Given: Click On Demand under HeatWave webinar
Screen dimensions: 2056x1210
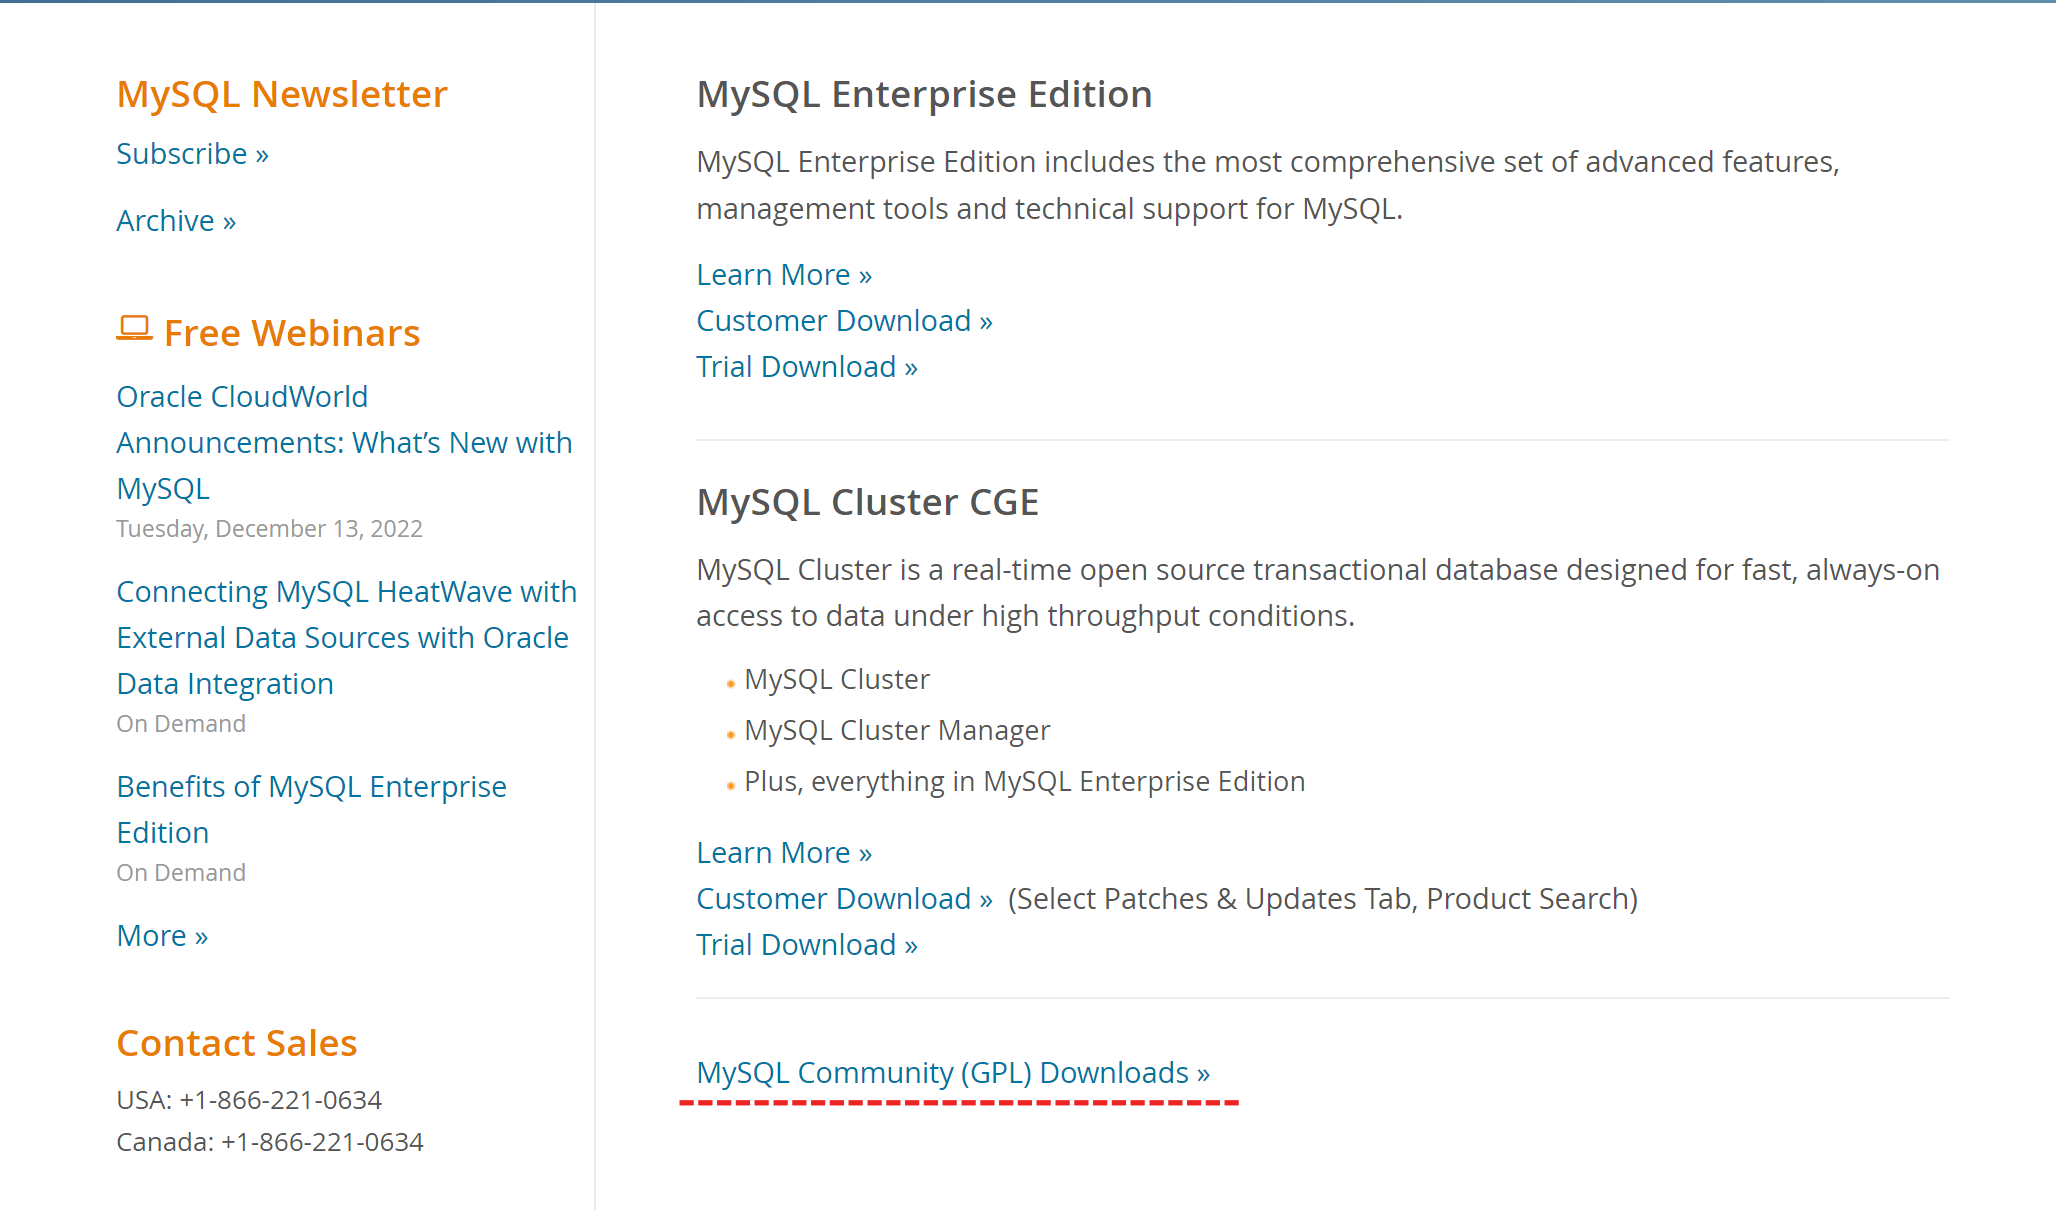Looking at the screenshot, I should 181,724.
